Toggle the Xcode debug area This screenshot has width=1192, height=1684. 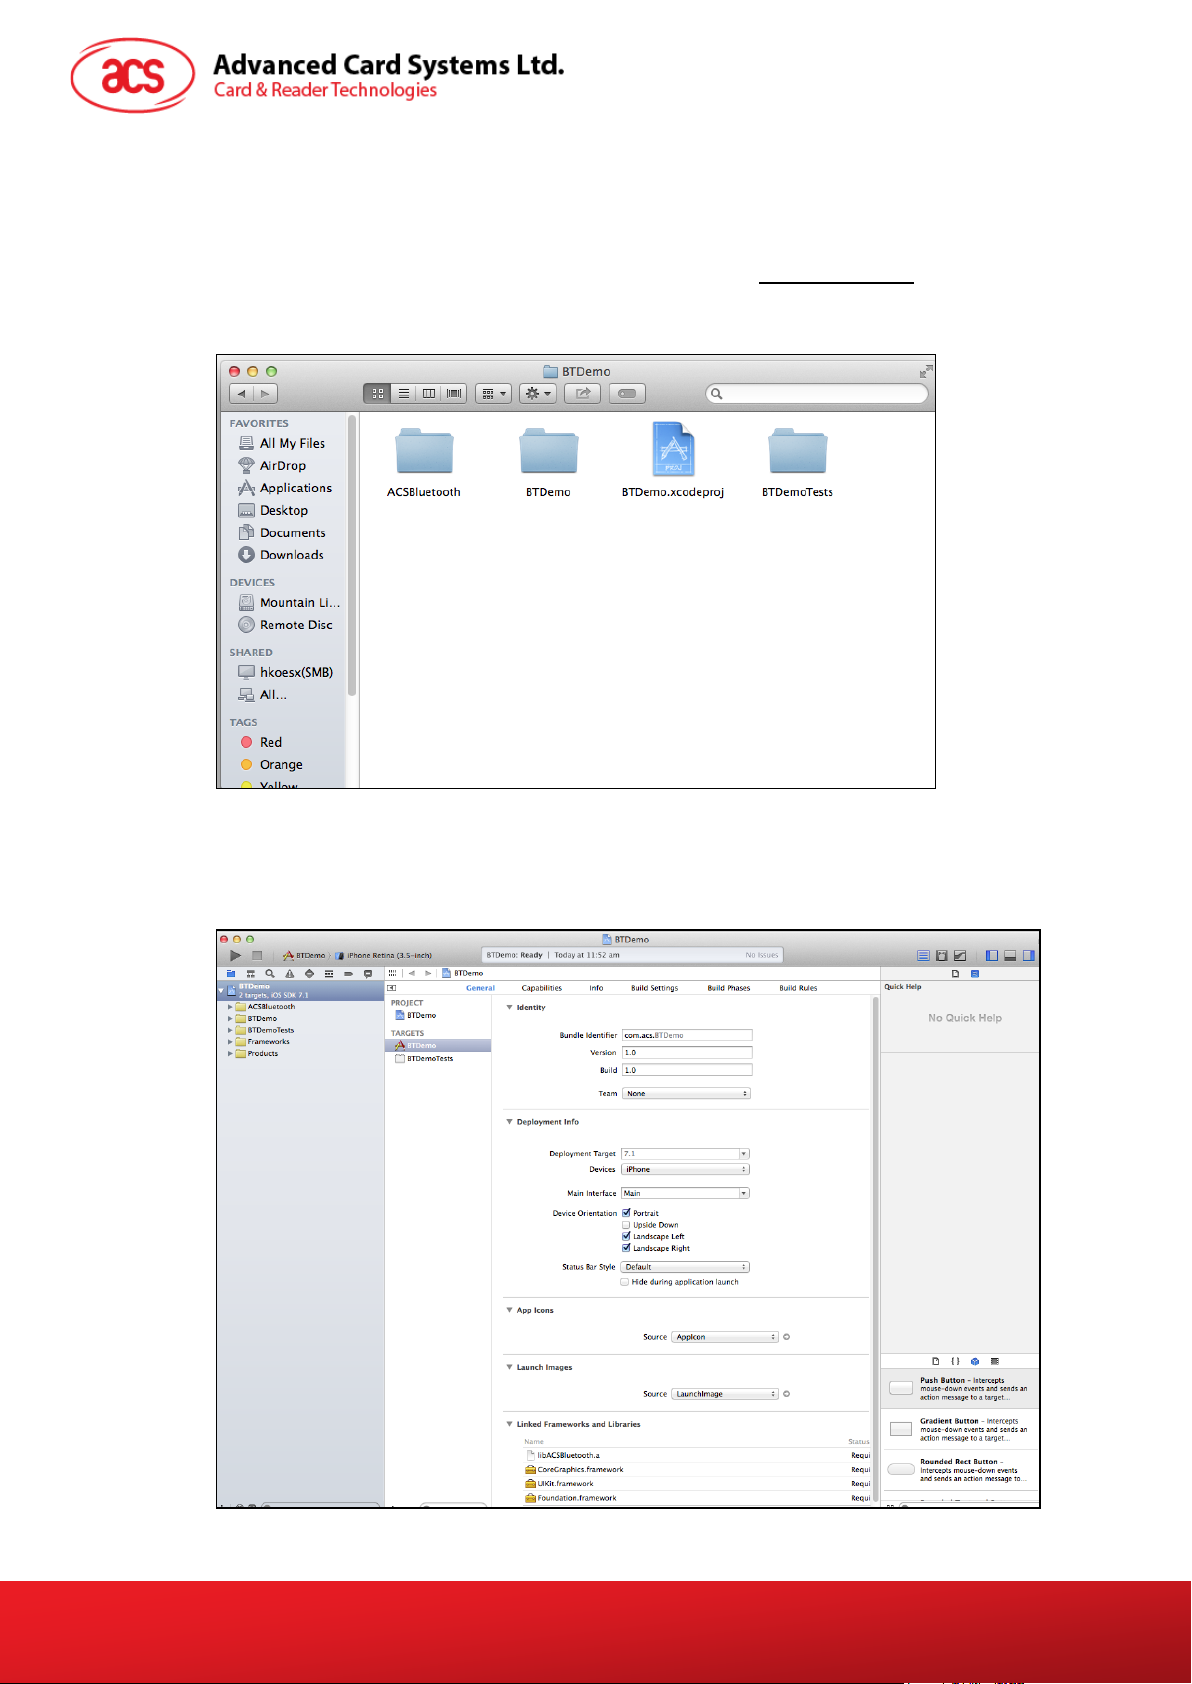(x=1010, y=955)
